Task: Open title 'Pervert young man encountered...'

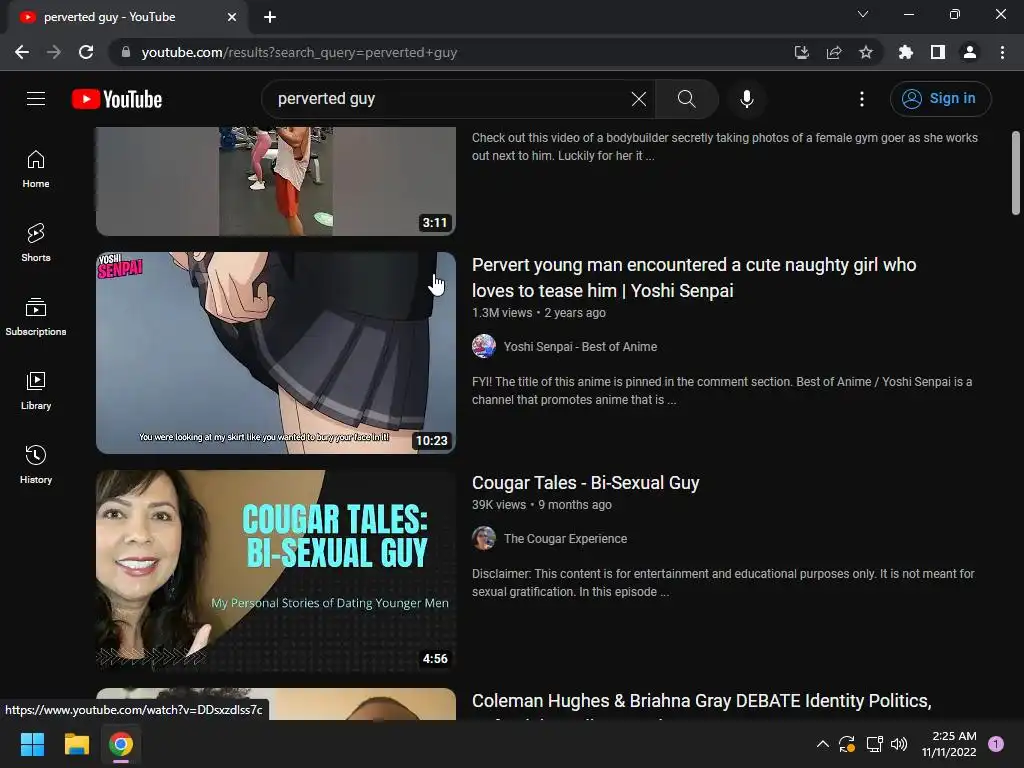Action: 694,278
